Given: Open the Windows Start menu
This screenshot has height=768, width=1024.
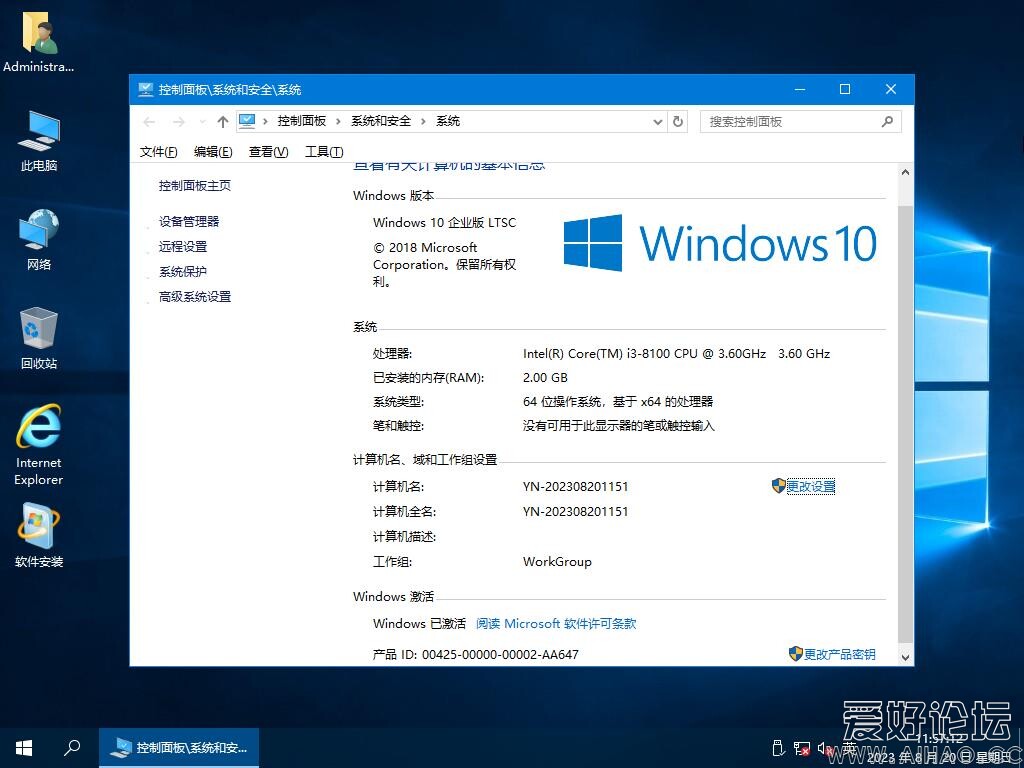Looking at the screenshot, I should pyautogui.click(x=24, y=747).
